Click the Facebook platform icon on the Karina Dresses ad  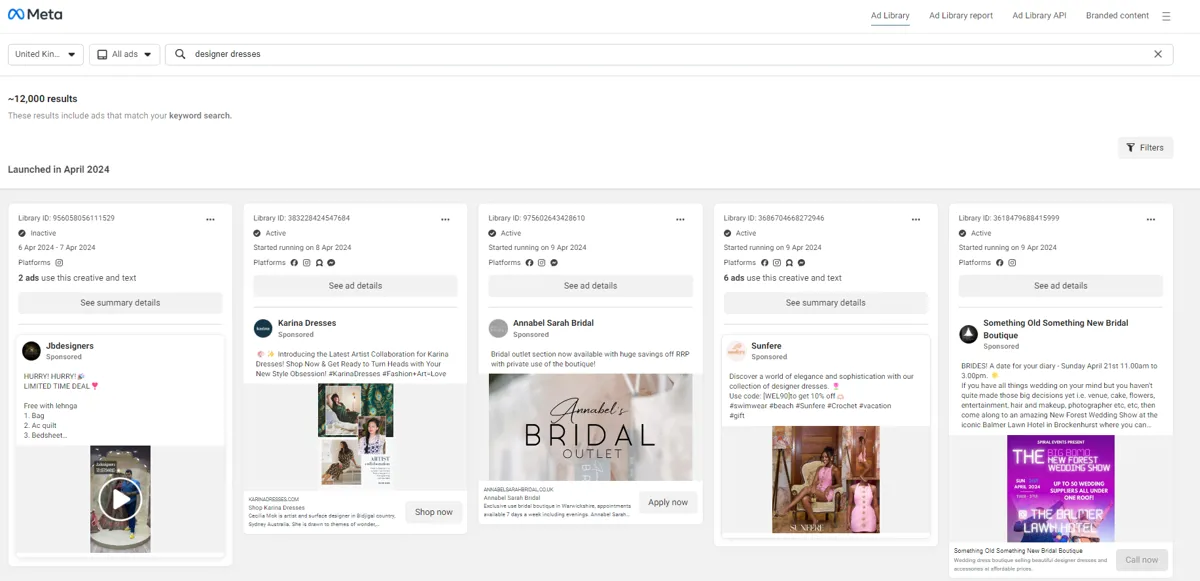[x=294, y=263]
